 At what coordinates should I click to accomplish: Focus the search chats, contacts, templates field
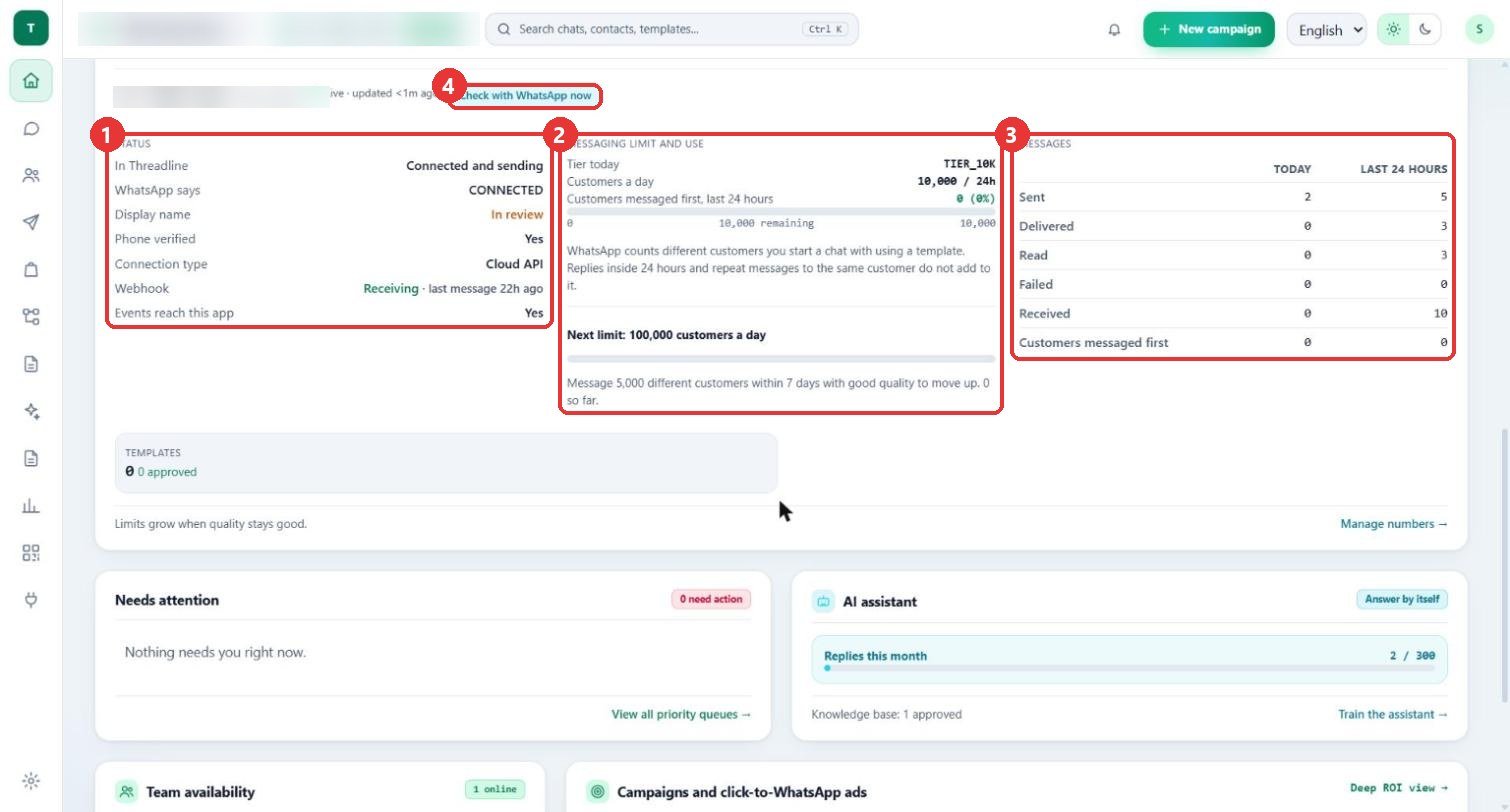click(x=671, y=29)
